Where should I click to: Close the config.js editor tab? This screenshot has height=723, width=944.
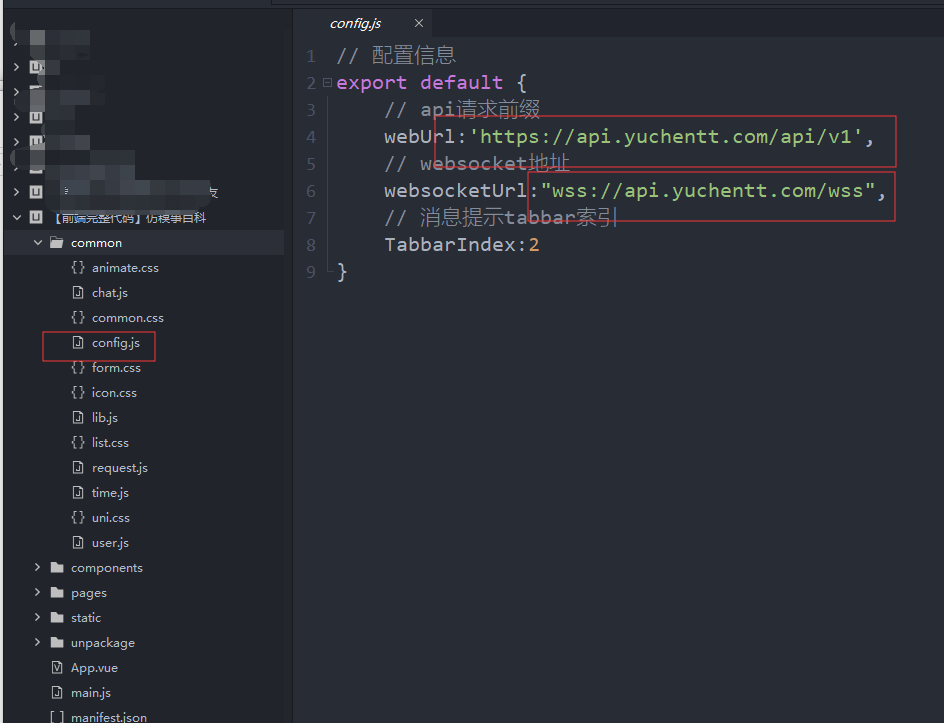pos(419,23)
